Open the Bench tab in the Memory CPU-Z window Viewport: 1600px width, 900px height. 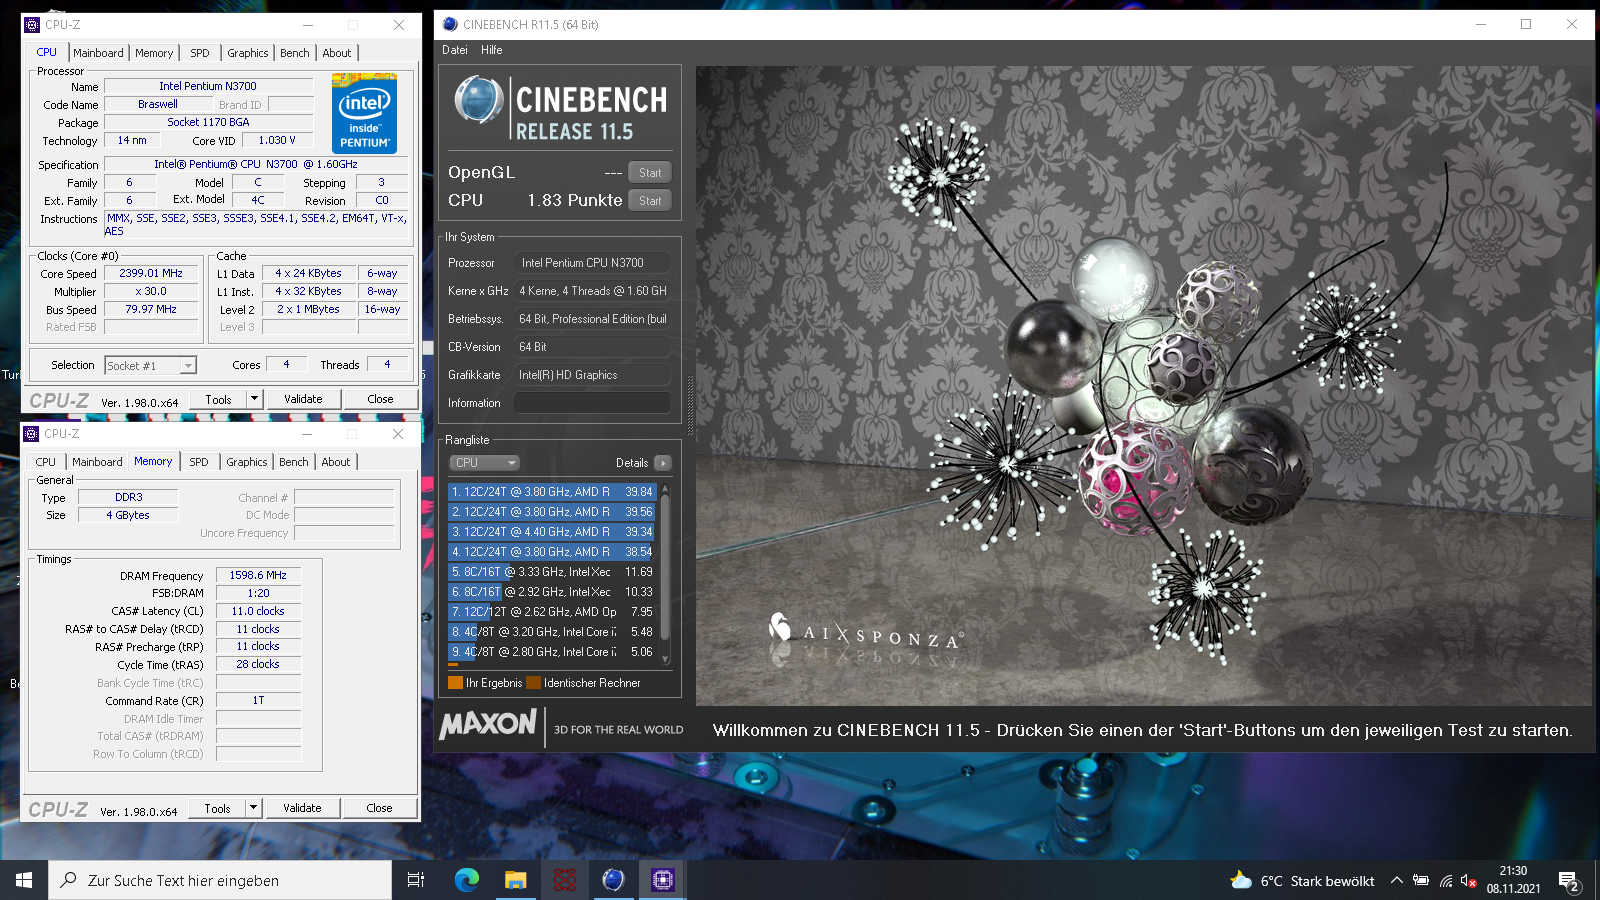pyautogui.click(x=293, y=462)
